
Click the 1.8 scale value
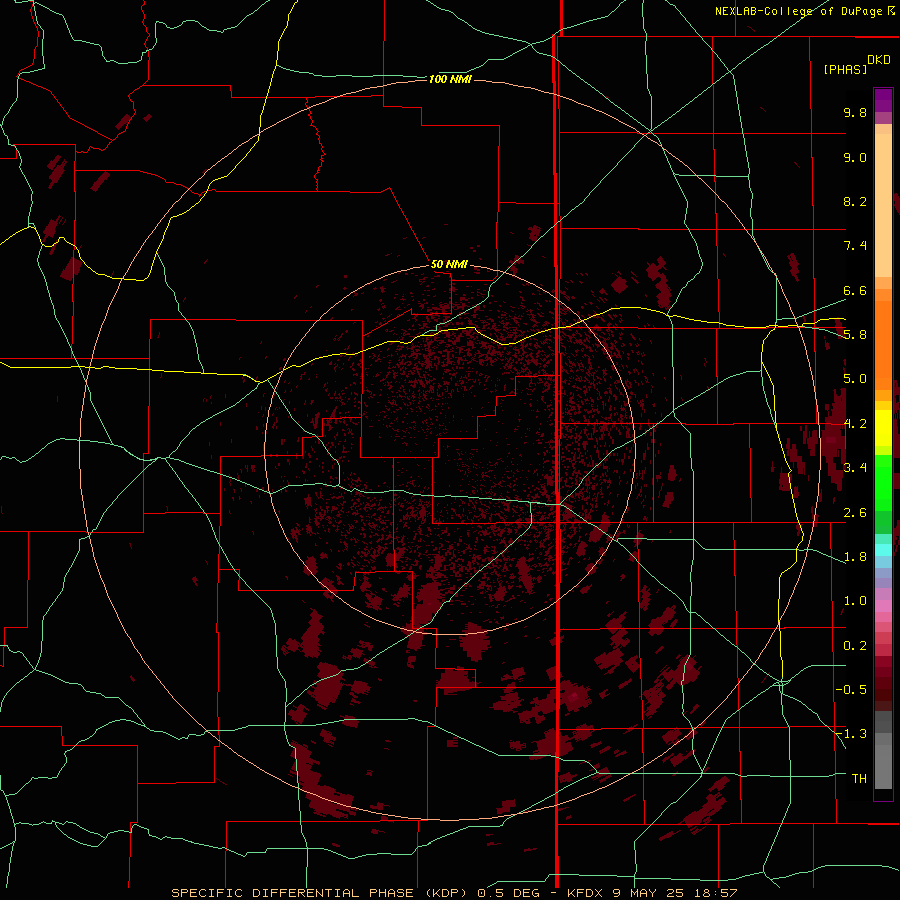click(x=855, y=557)
